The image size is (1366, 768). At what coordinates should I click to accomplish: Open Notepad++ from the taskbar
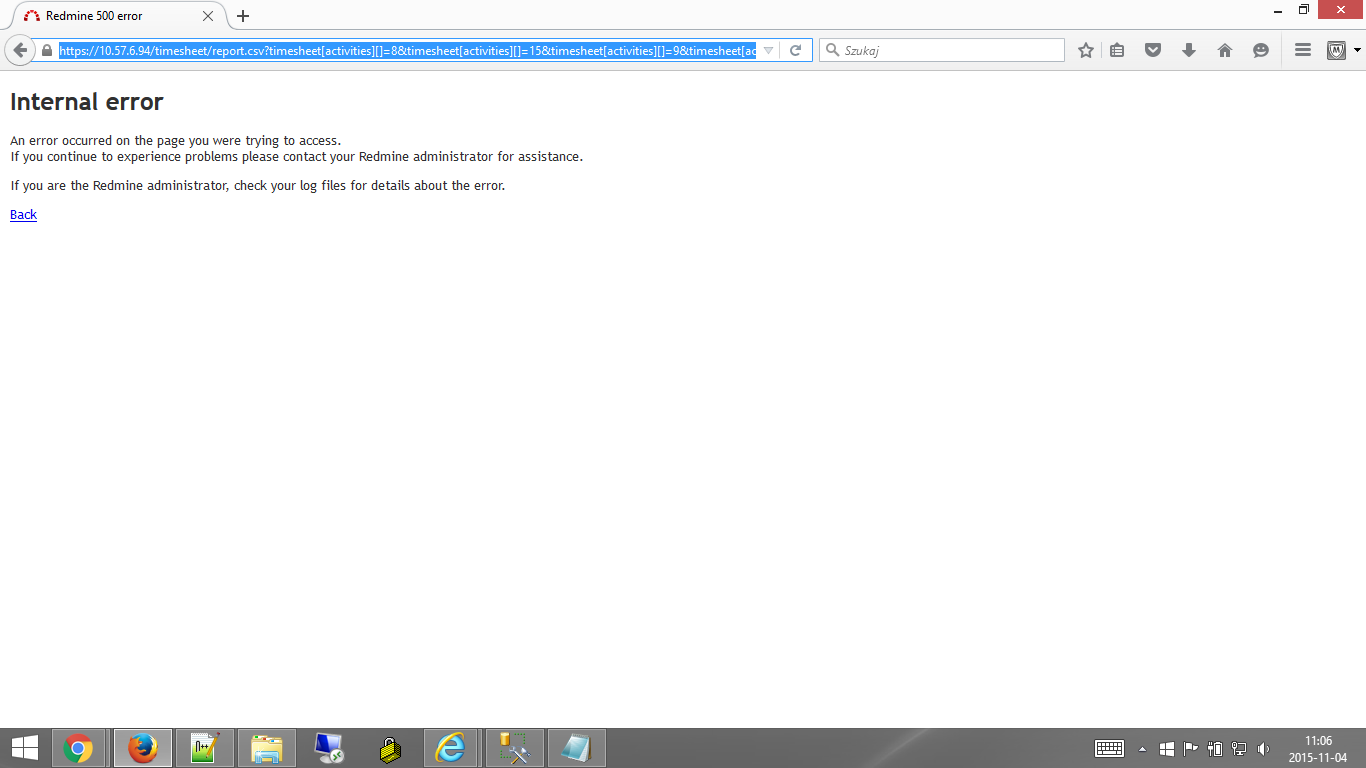click(205, 748)
